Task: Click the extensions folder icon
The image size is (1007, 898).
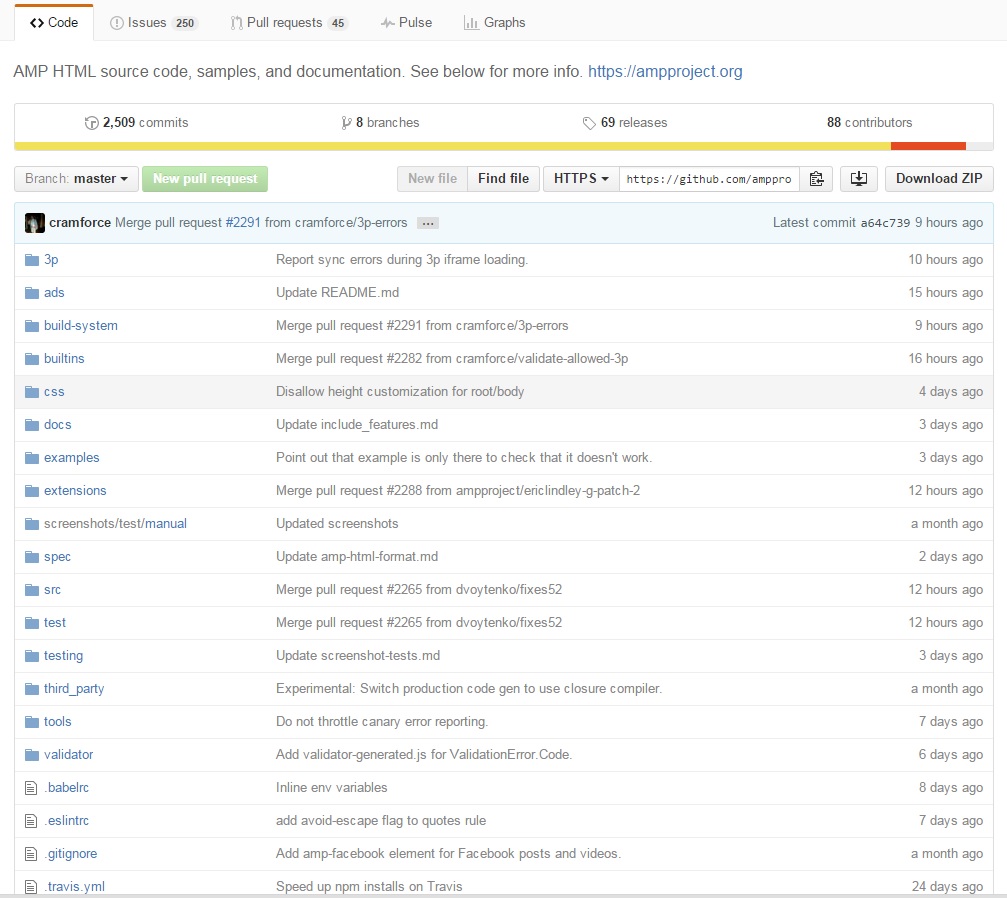Action: 32,491
